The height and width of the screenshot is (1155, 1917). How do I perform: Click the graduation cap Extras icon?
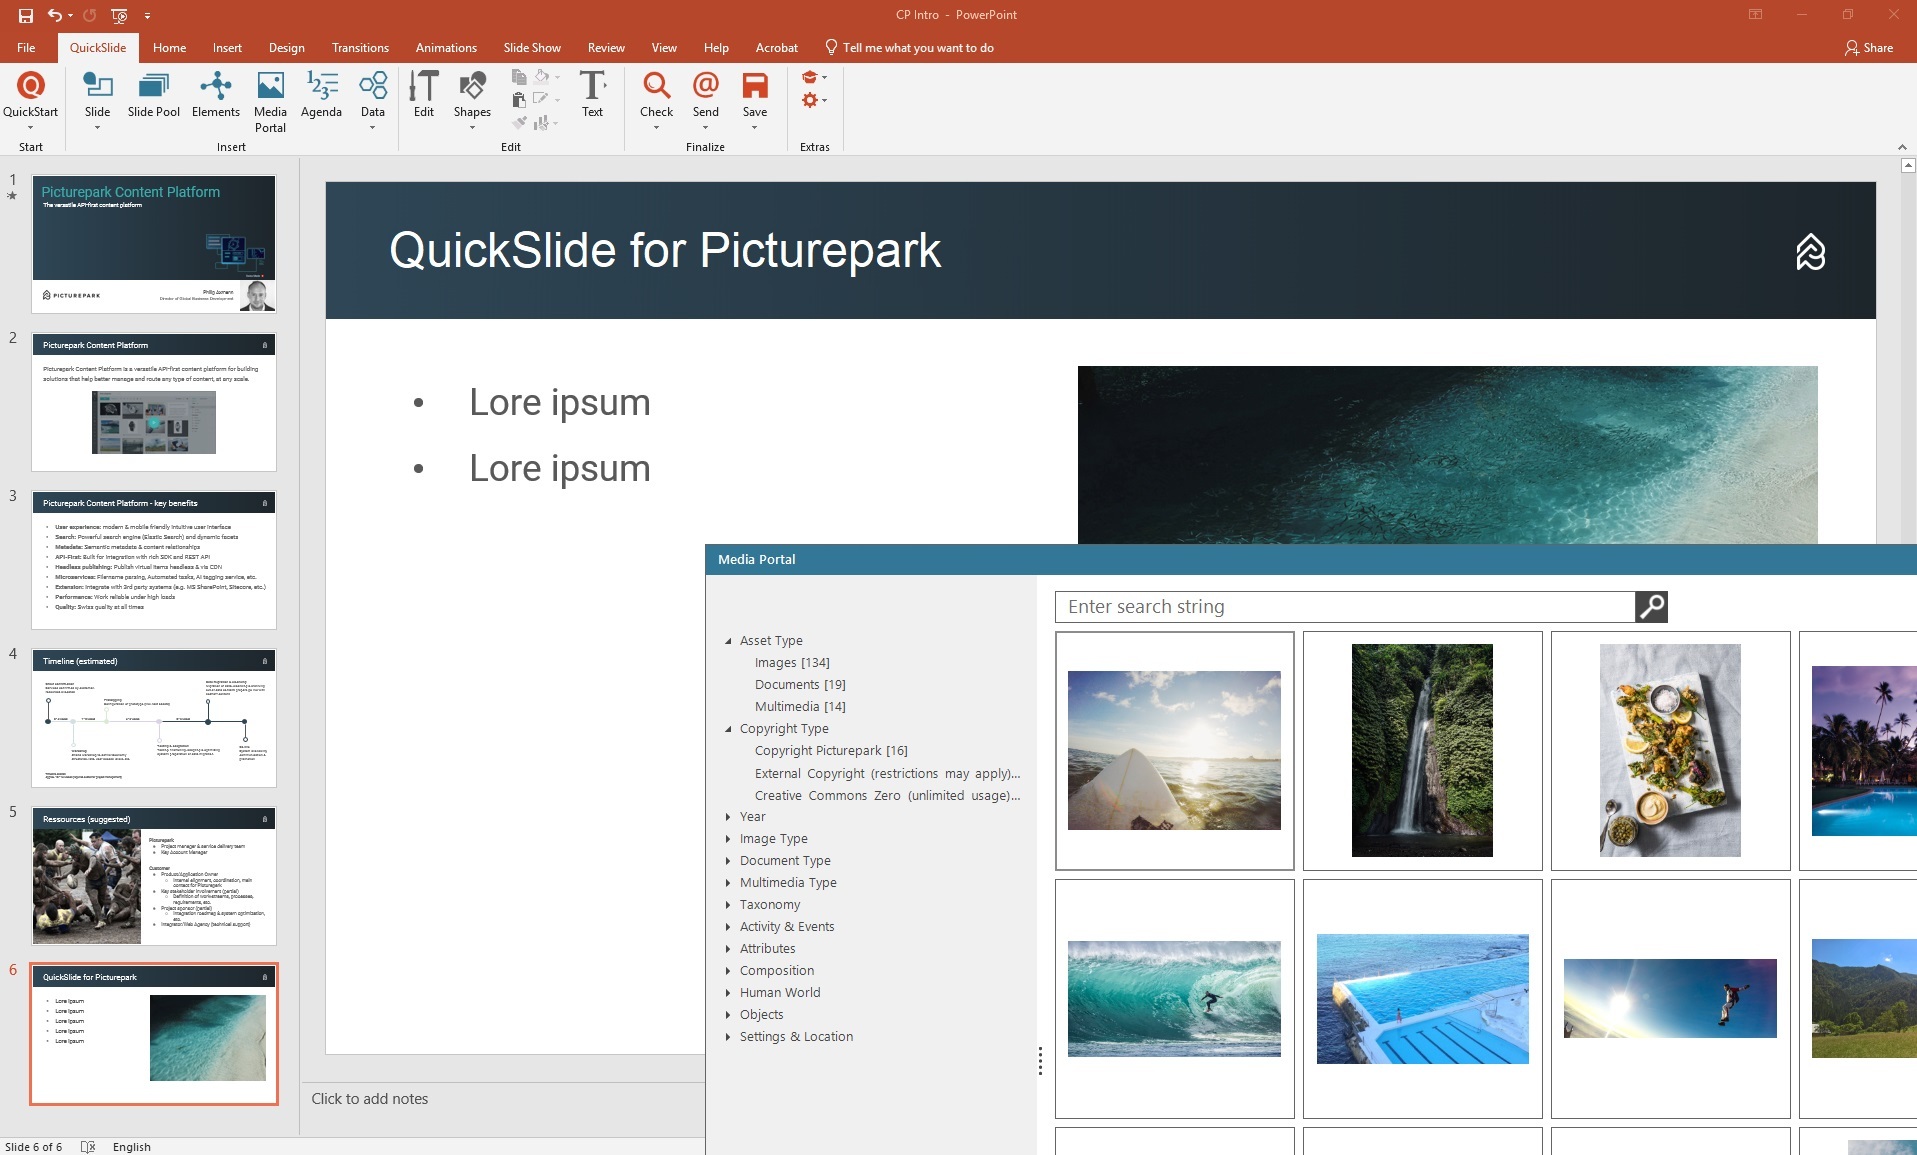[x=810, y=77]
